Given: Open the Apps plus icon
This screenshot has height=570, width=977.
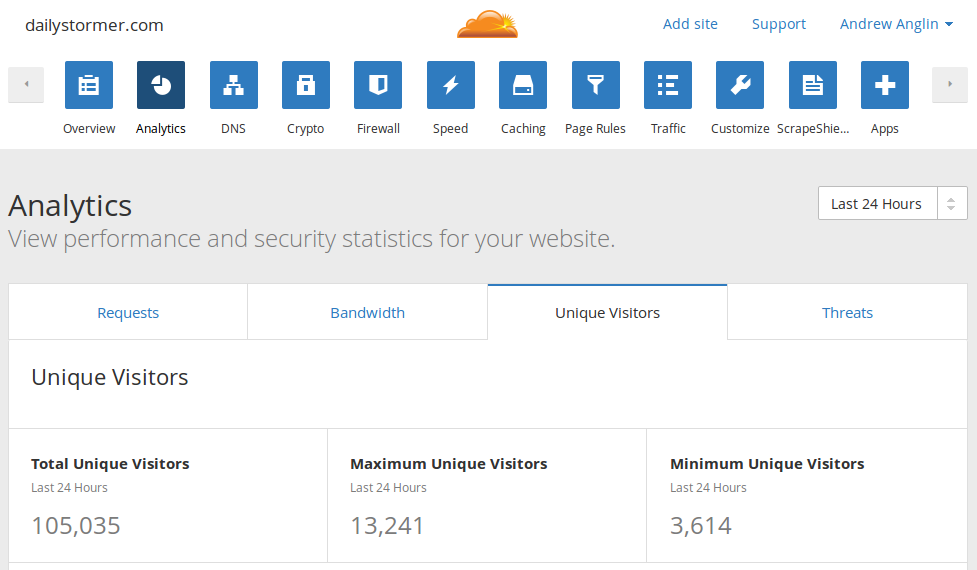Looking at the screenshot, I should click(x=885, y=85).
